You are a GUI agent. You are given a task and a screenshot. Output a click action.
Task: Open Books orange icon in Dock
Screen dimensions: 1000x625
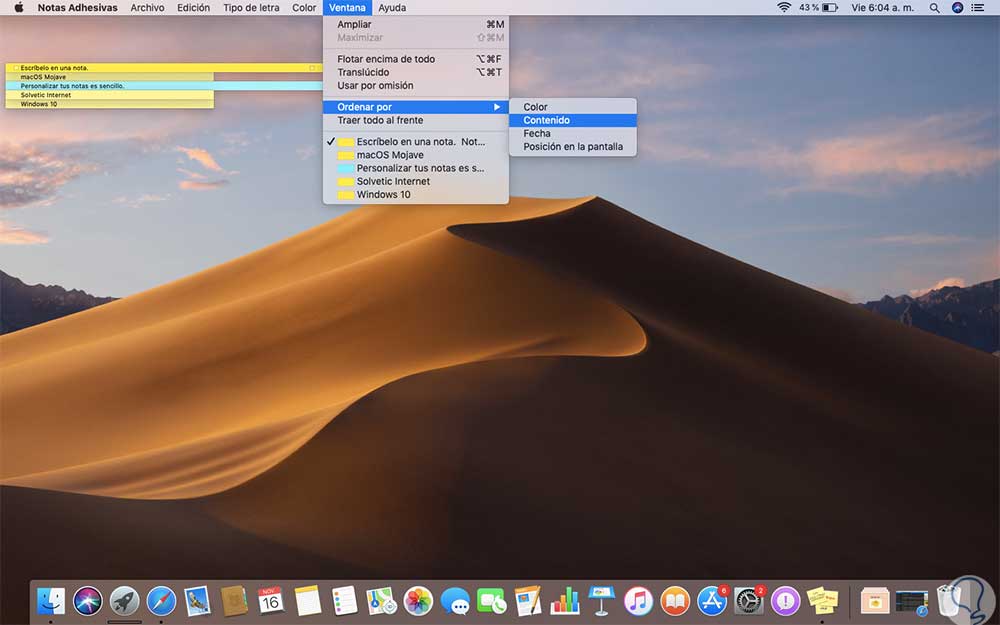coord(675,601)
